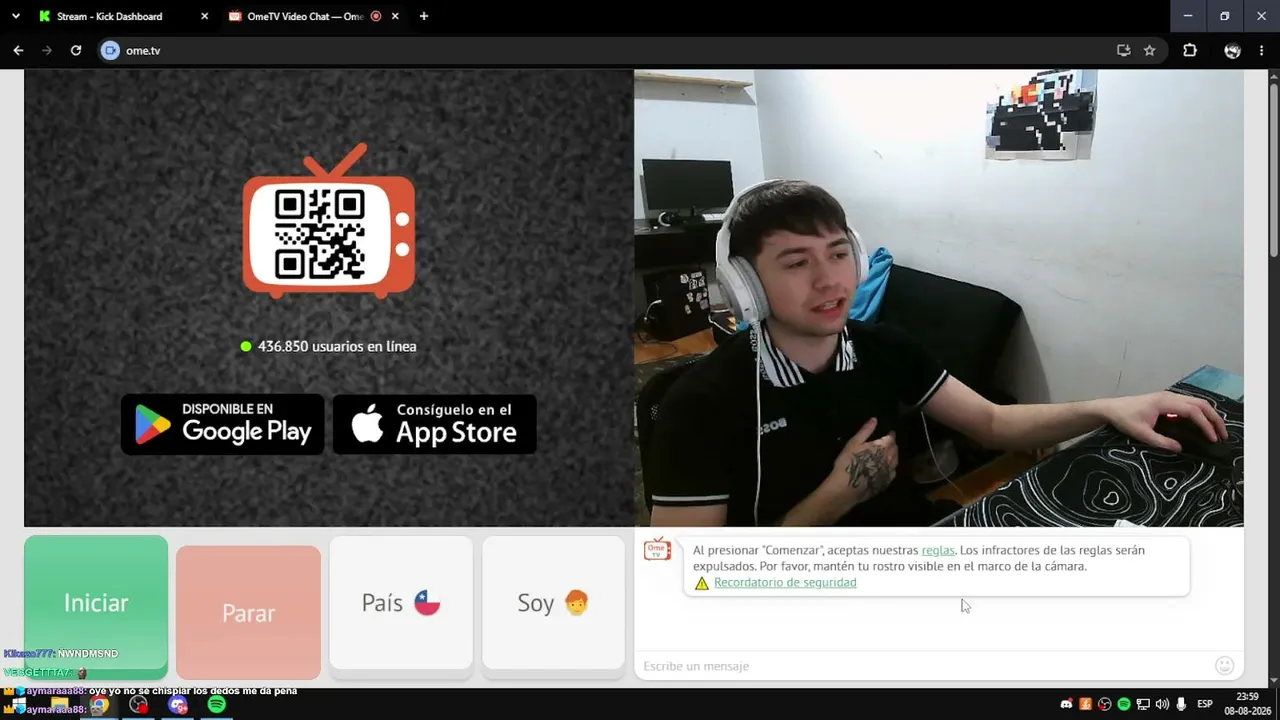Click the Escribe un mensaje chat field
Screen dimensions: 1280x720
[x=925, y=666]
